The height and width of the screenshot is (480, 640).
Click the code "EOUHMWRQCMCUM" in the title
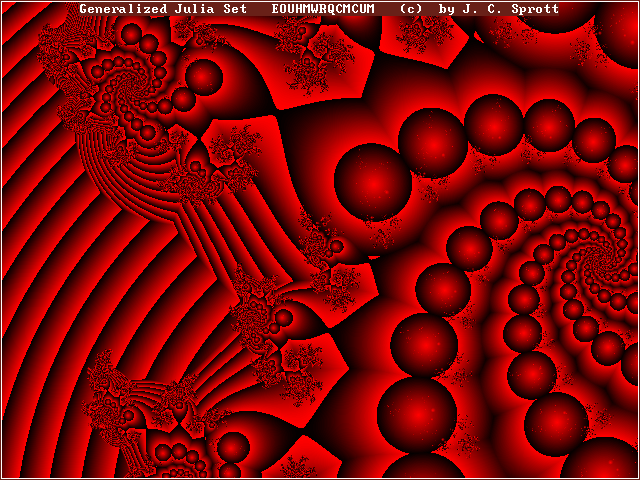pyautogui.click(x=323, y=9)
